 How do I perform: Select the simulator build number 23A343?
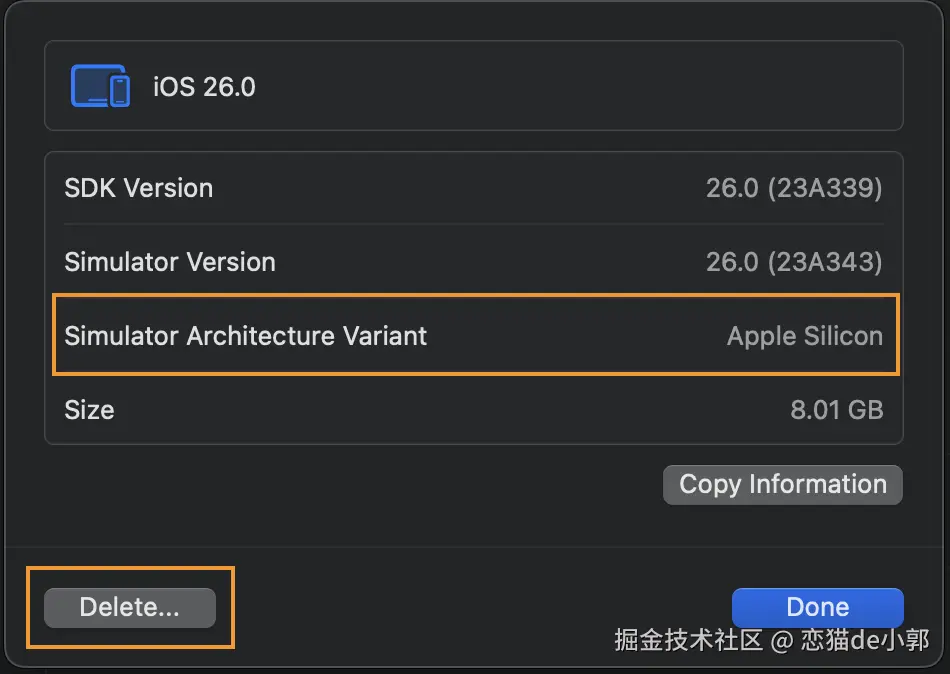[x=825, y=262]
